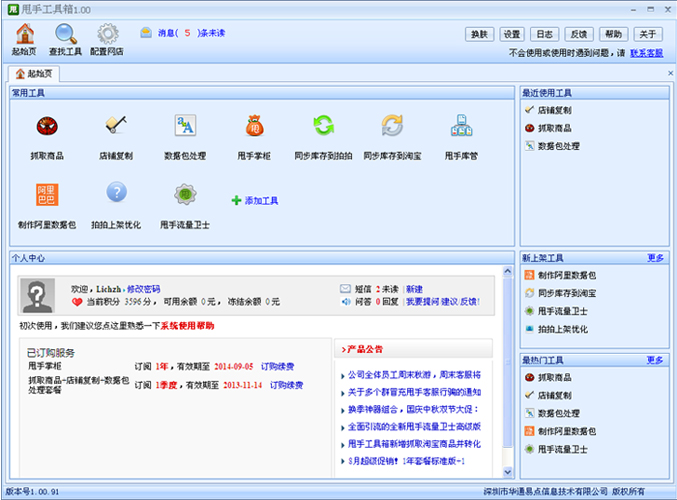Screen dimensions: 677x500
Task: Click the 短信 envelope icon
Action: (x=345, y=288)
